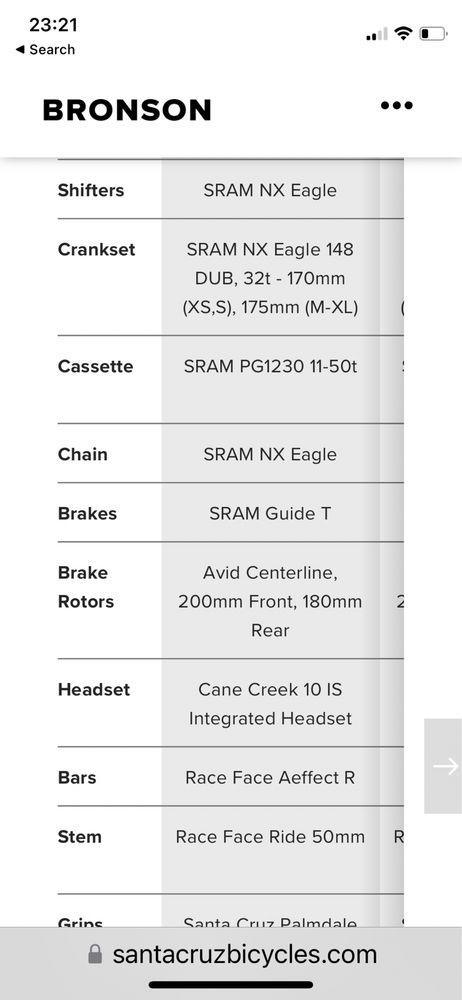Tap the cellular signal bars icon
The height and width of the screenshot is (1000, 462).
click(376, 34)
